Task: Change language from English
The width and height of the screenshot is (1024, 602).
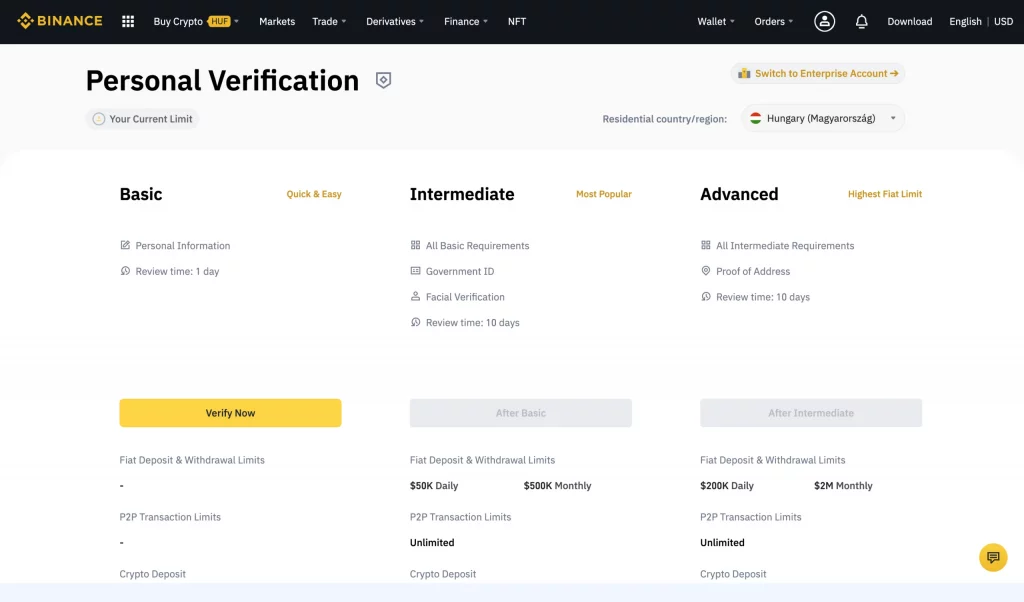Action: click(965, 21)
